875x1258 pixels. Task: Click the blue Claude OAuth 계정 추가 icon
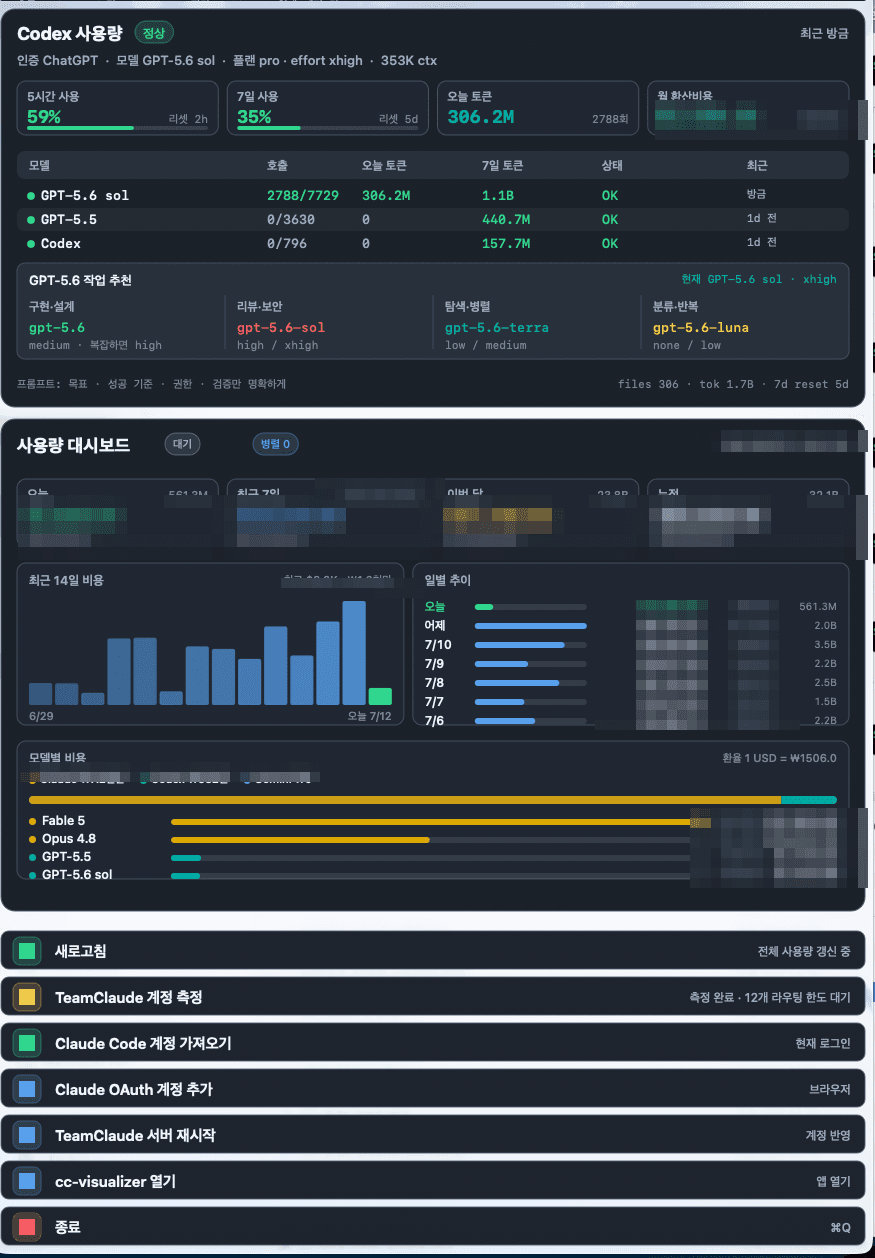[27, 1089]
